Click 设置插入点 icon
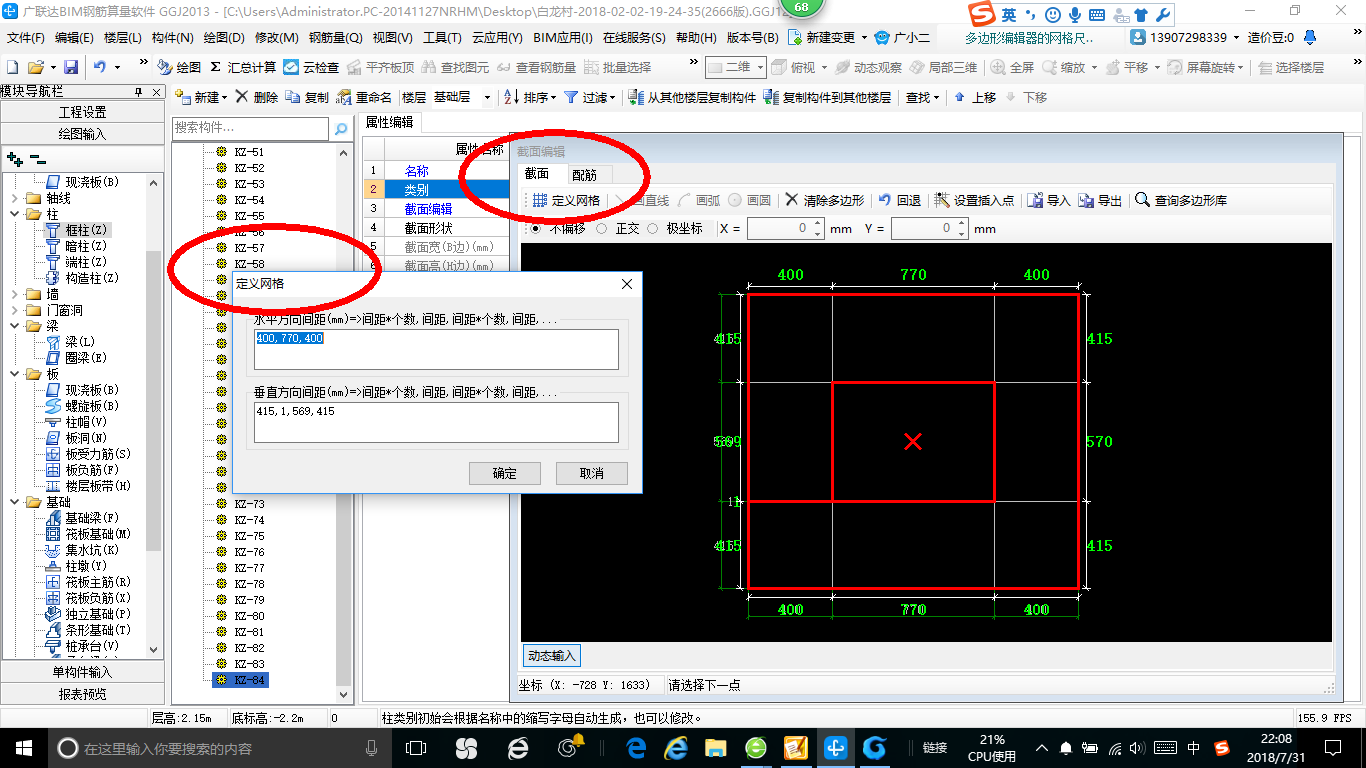The height and width of the screenshot is (768, 1366). (942, 200)
